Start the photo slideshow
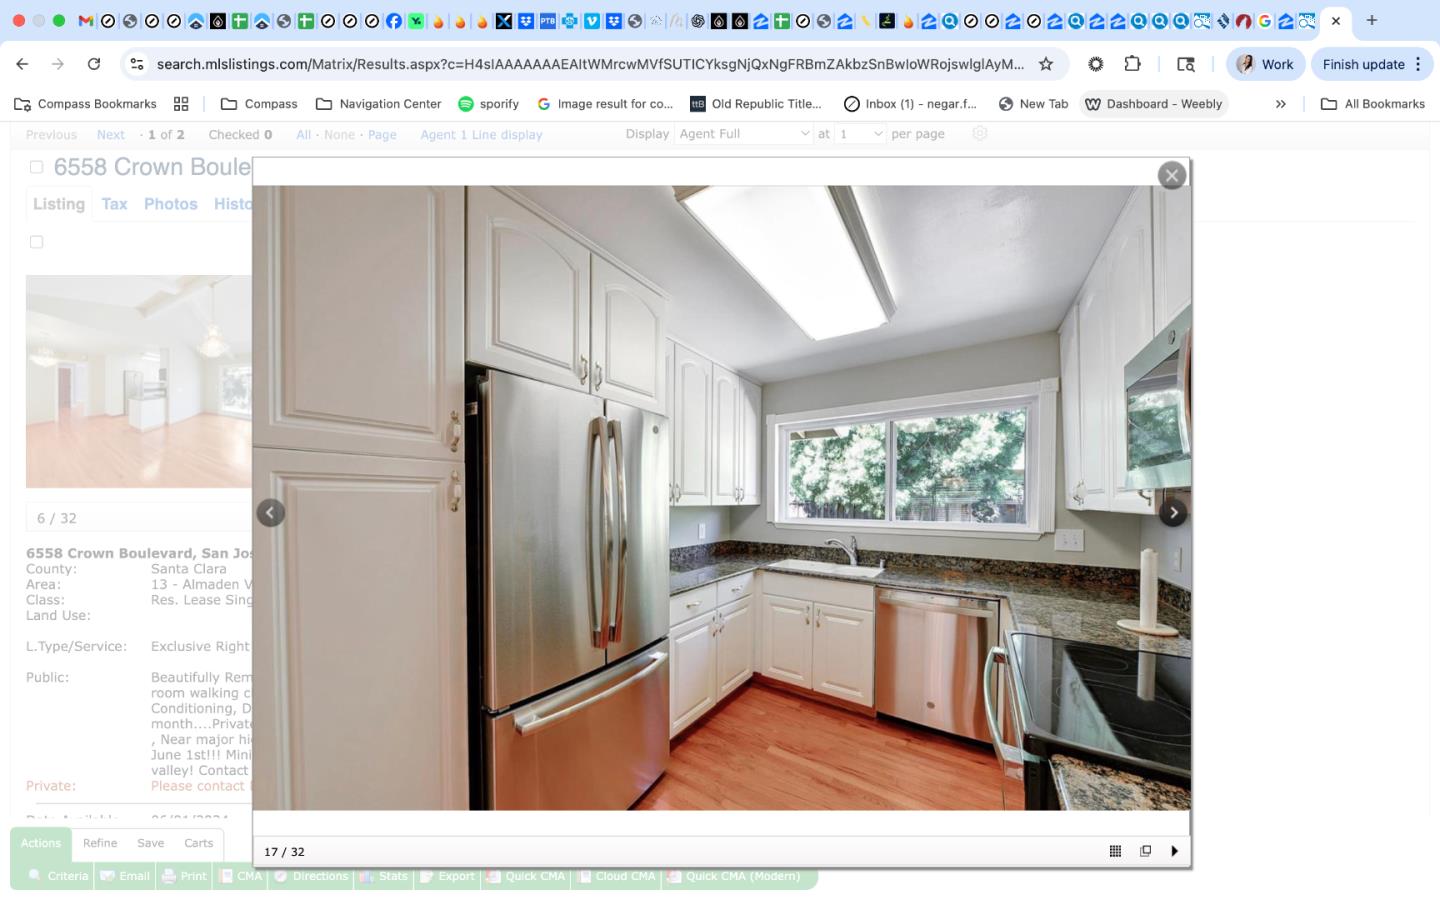The height and width of the screenshot is (900, 1440). point(1175,851)
